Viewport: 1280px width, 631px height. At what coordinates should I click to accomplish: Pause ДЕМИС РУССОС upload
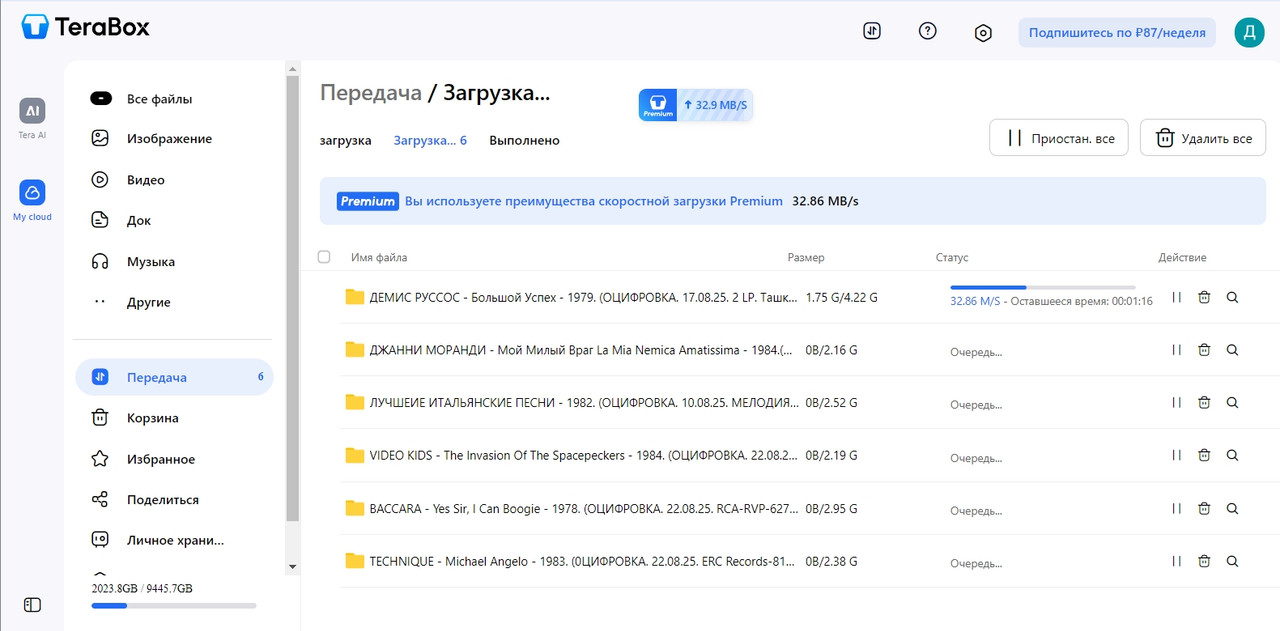tap(1177, 297)
